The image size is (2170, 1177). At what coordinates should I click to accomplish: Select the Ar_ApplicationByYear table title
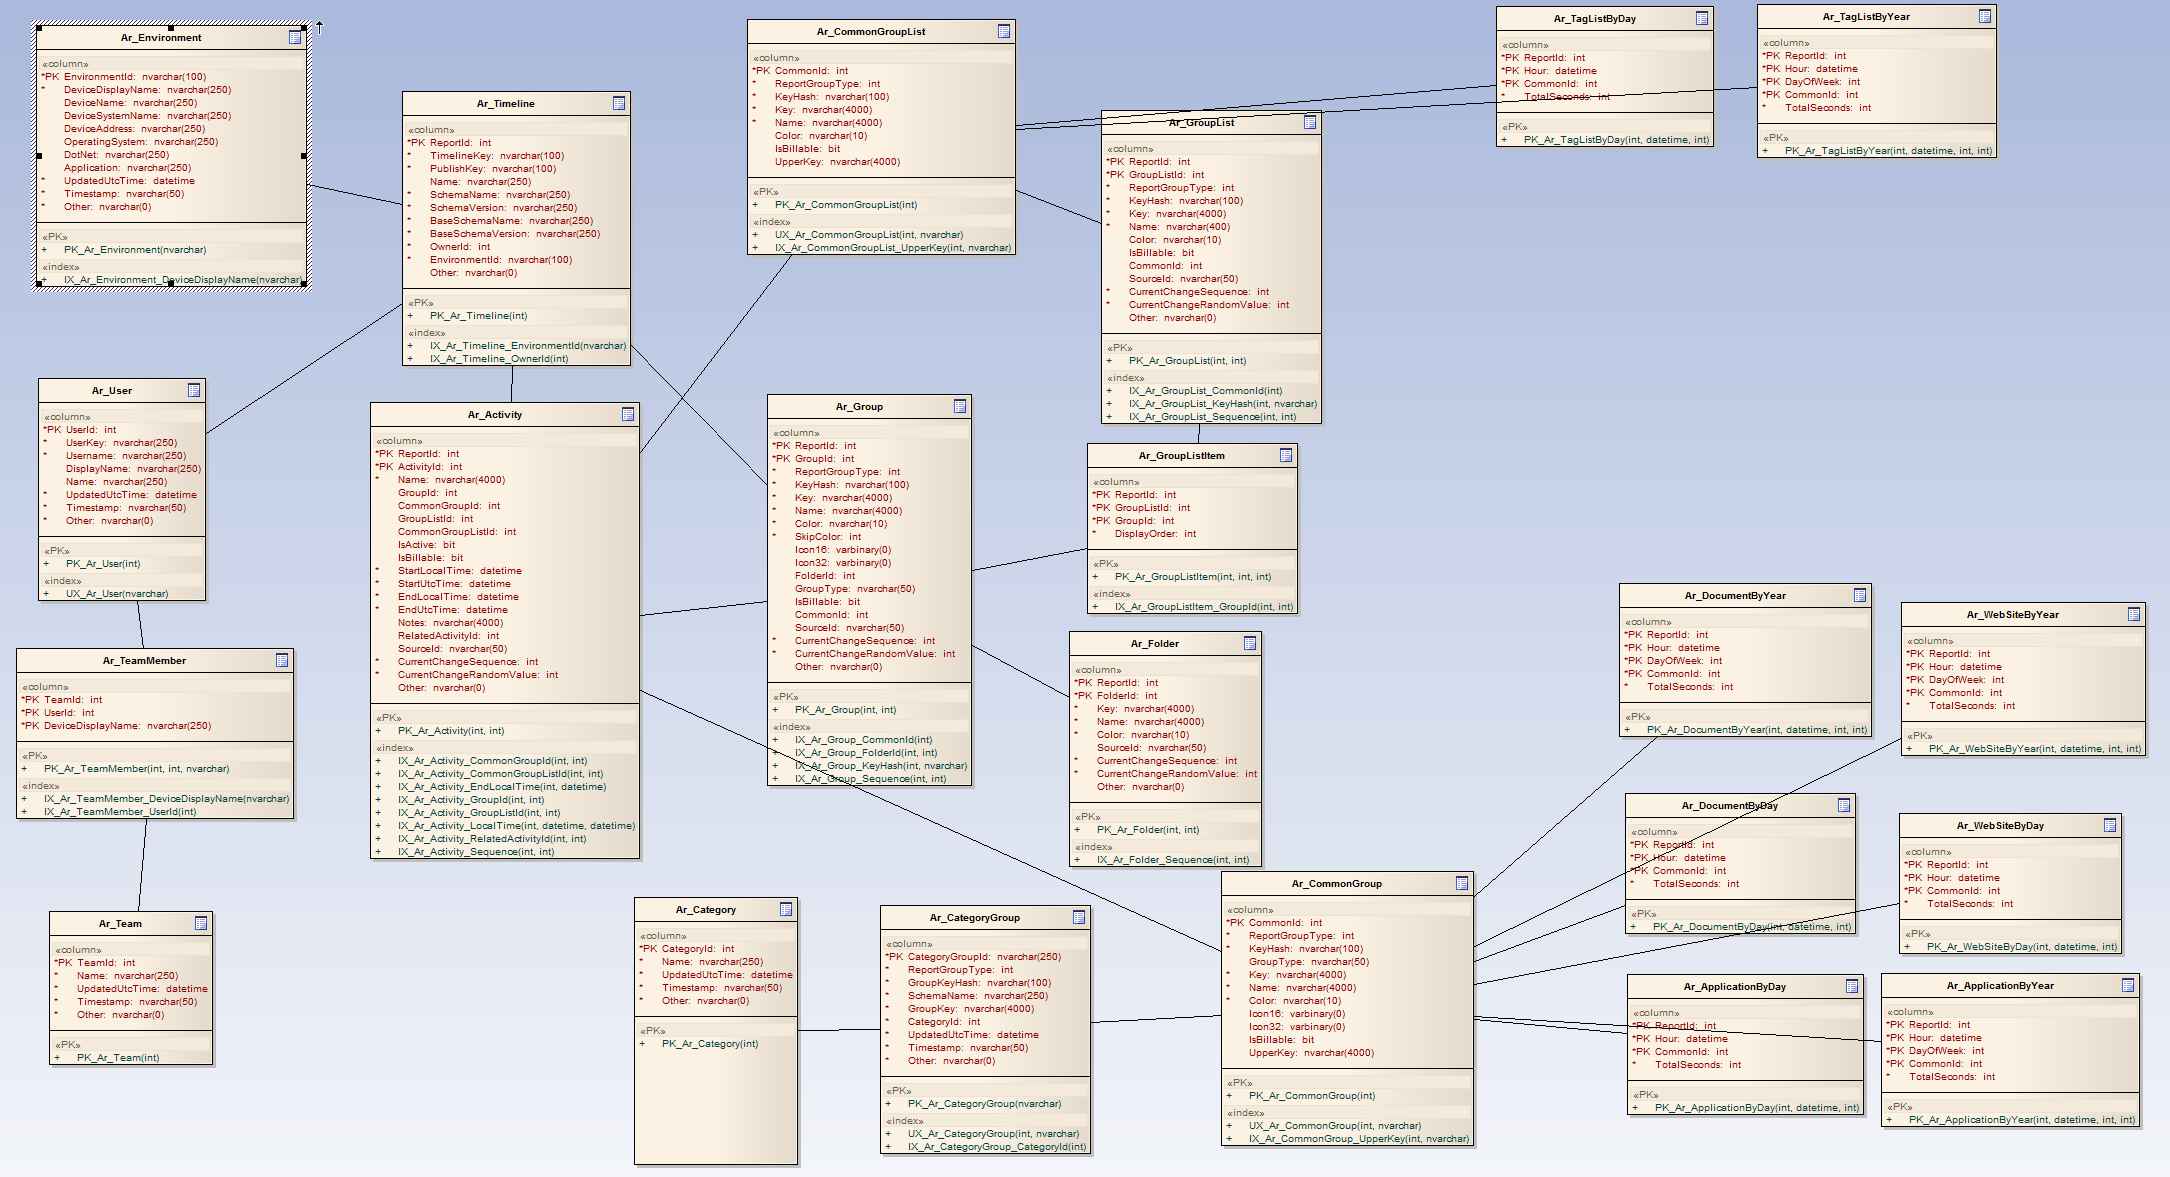(x=2000, y=985)
